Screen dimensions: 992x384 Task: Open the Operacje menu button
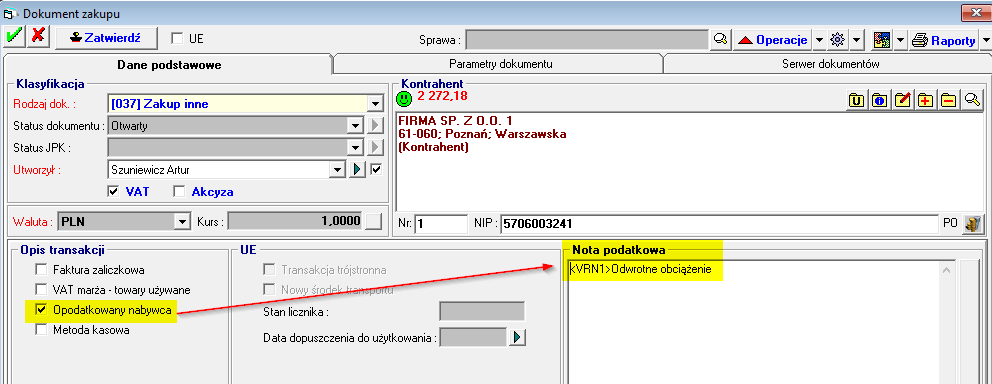772,40
